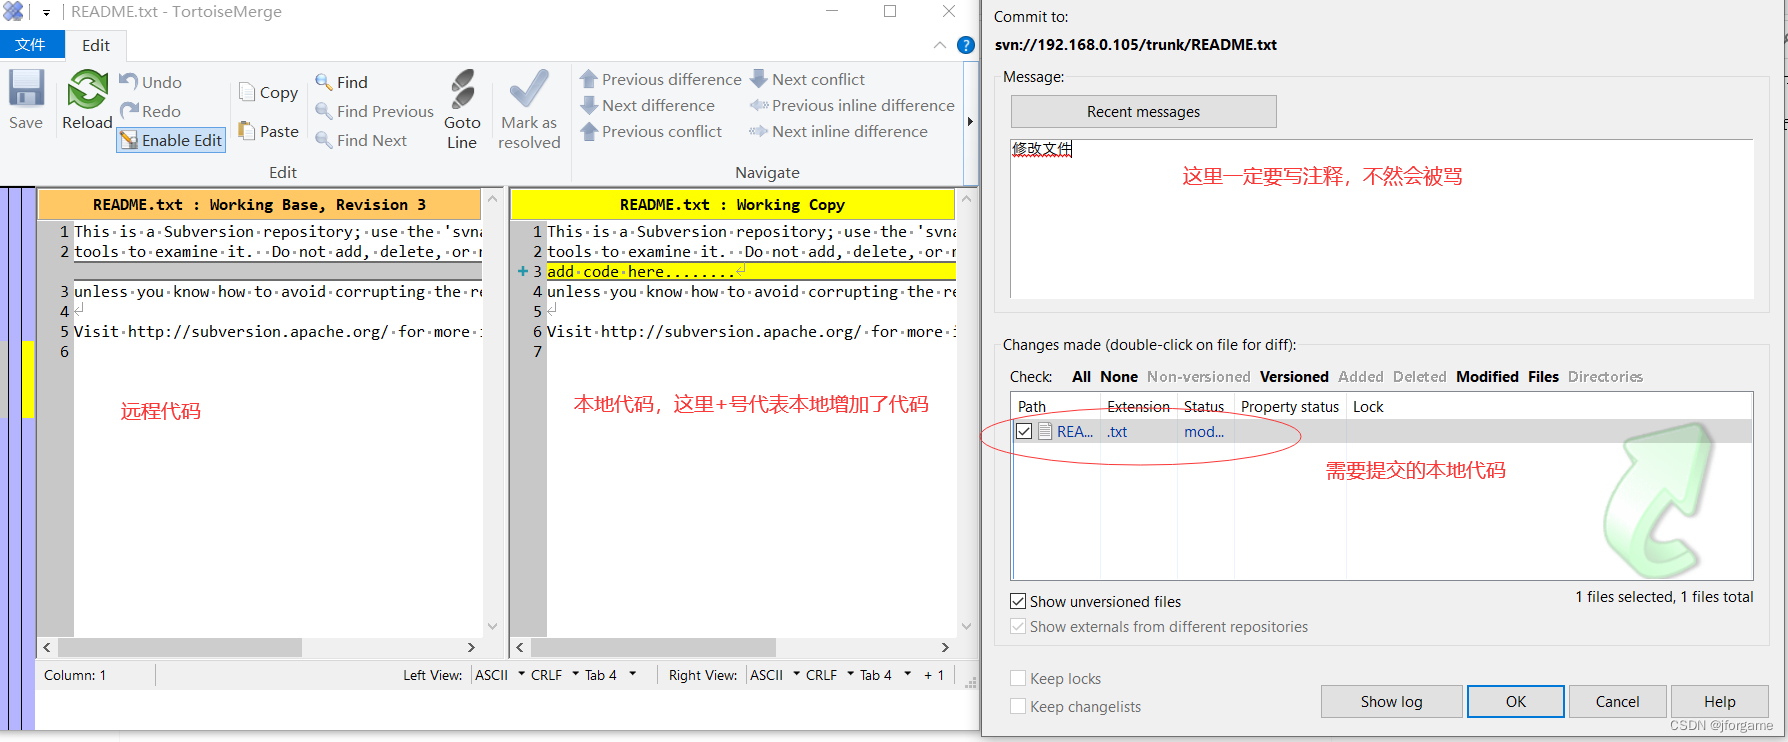Check only Versioned files

point(1294,377)
